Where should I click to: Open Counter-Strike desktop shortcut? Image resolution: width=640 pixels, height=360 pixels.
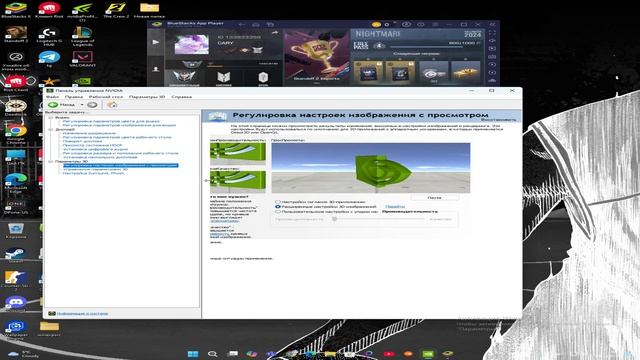coord(16,280)
